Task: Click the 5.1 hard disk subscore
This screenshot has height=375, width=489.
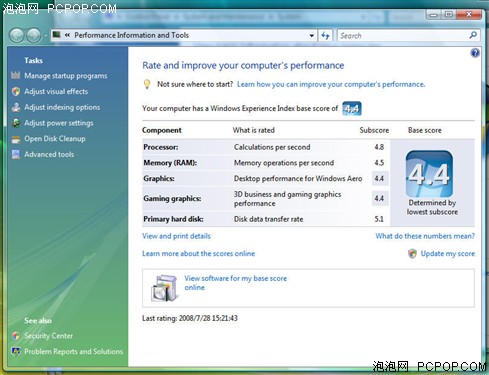Action: (379, 219)
